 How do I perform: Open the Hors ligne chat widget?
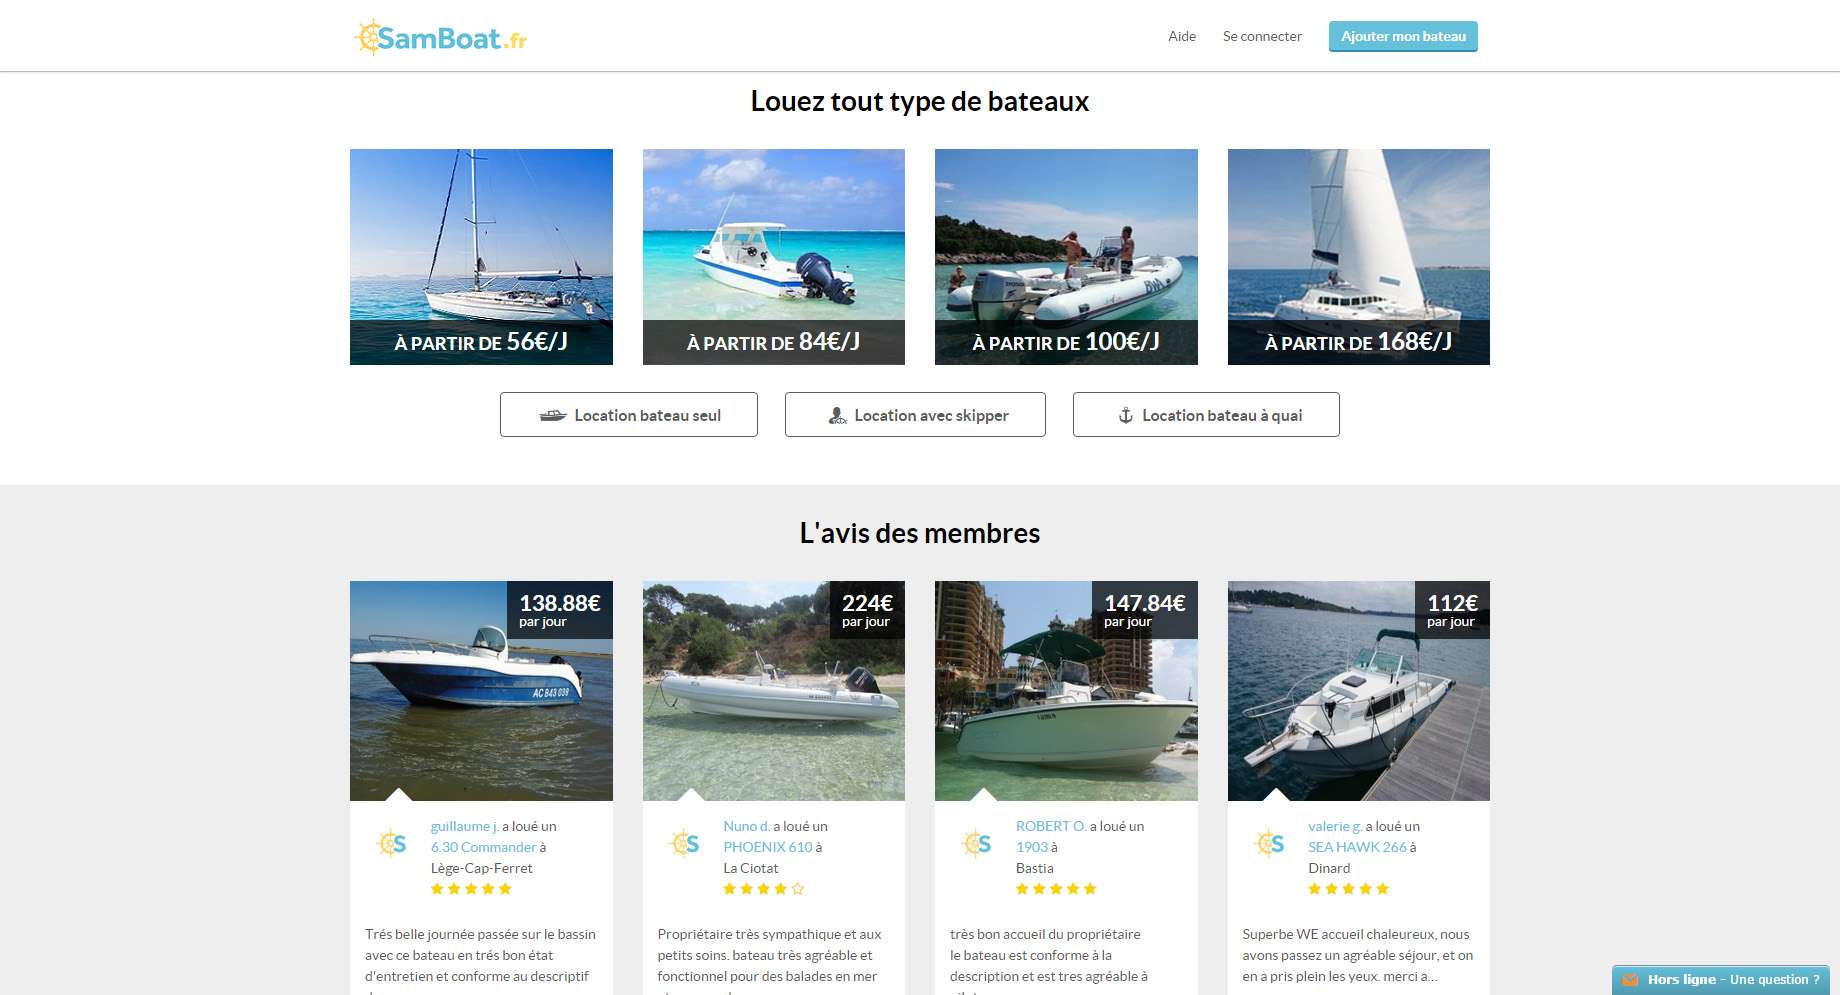pyautogui.click(x=1720, y=980)
